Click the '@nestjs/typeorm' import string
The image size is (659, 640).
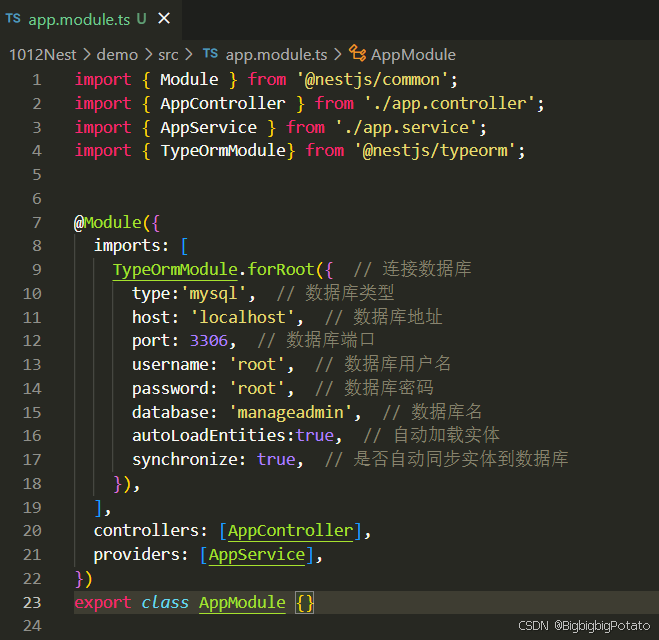[x=435, y=151]
